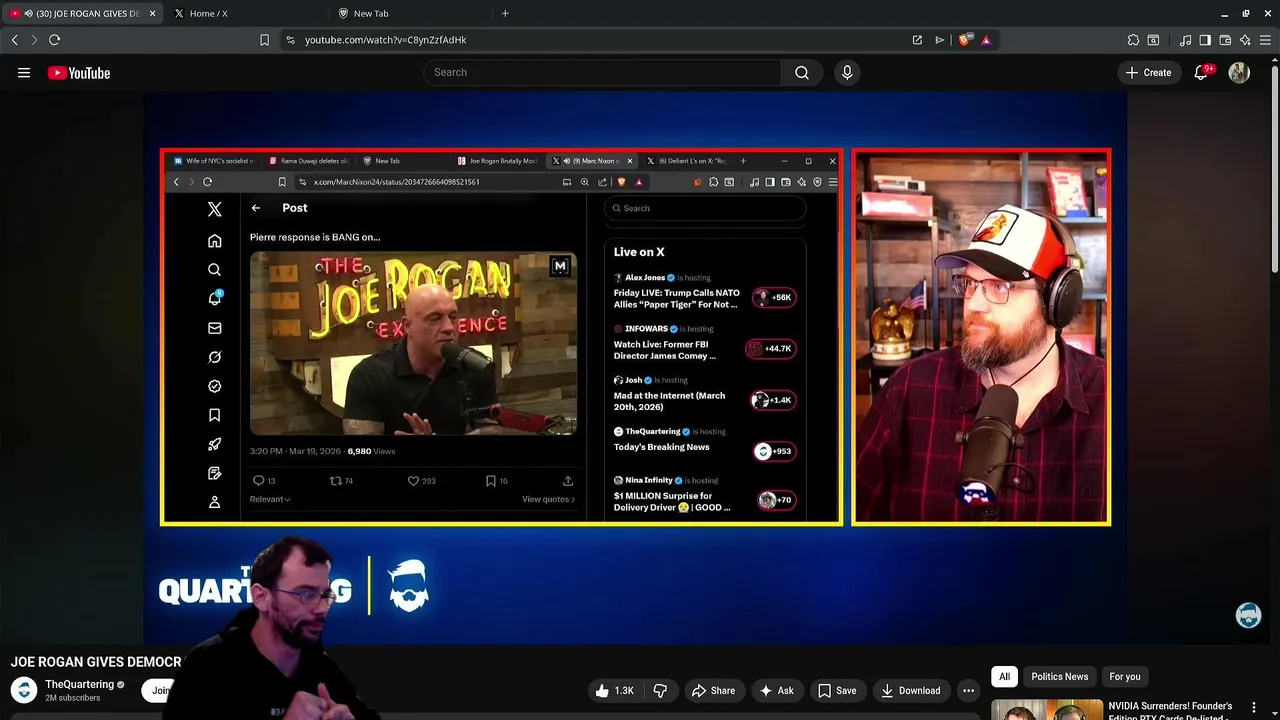Save the video to a playlist
This screenshot has width=1280, height=720.
click(x=837, y=691)
